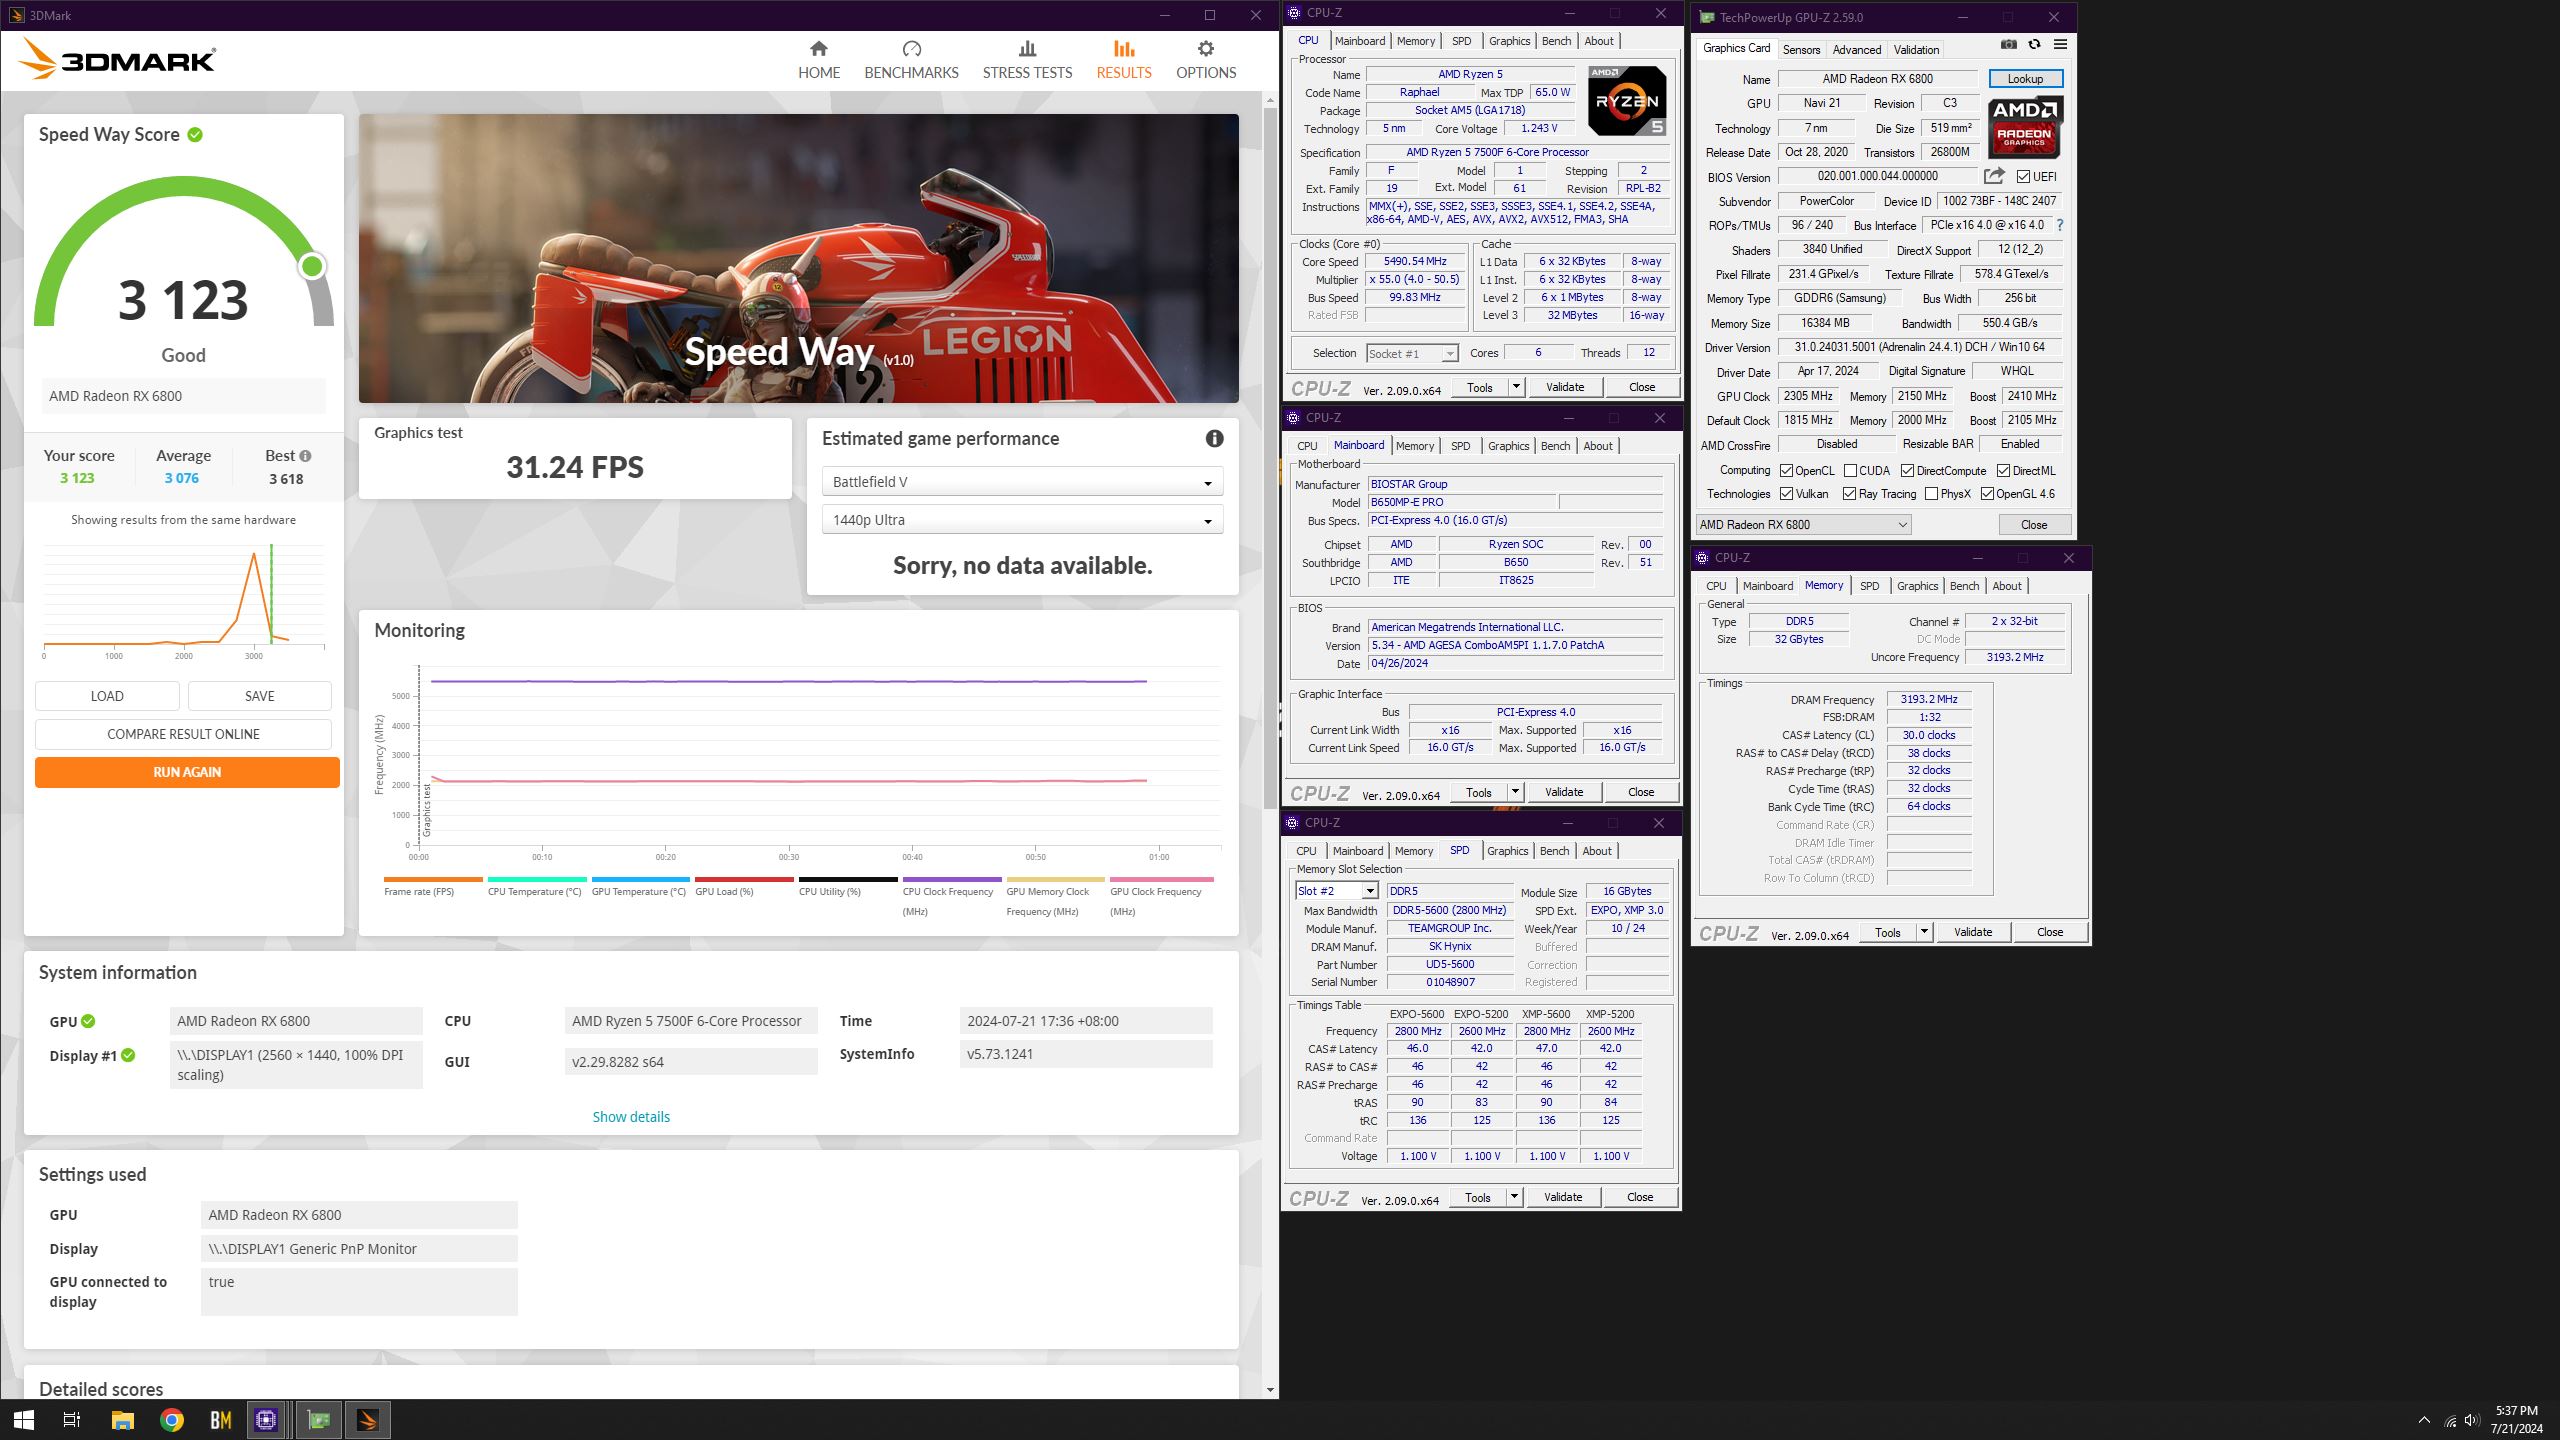Toggle the Vulkan checkbox in GPU-Z

[1786, 494]
